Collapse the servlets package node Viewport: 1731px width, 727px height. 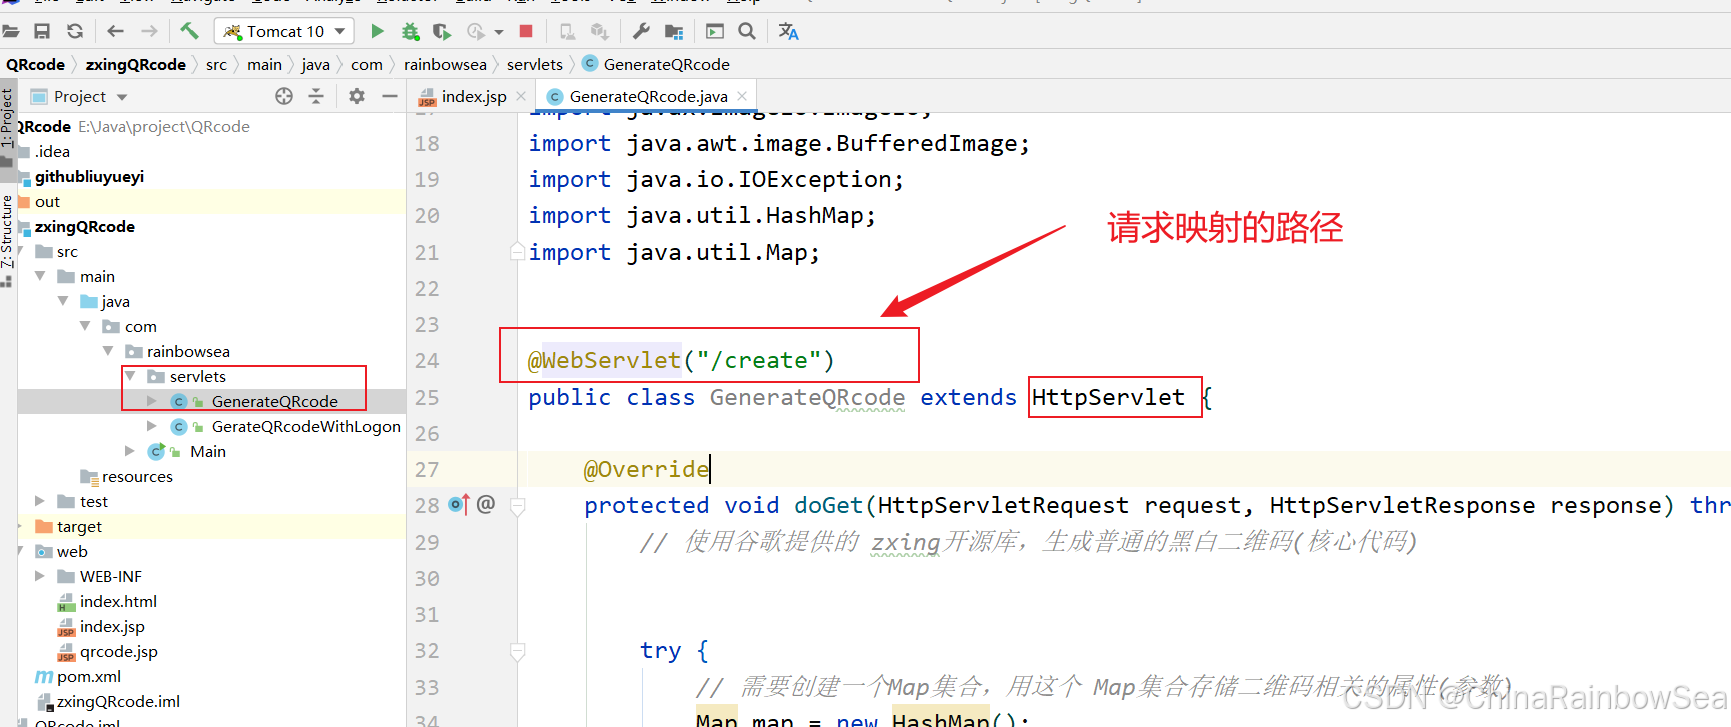point(130,376)
